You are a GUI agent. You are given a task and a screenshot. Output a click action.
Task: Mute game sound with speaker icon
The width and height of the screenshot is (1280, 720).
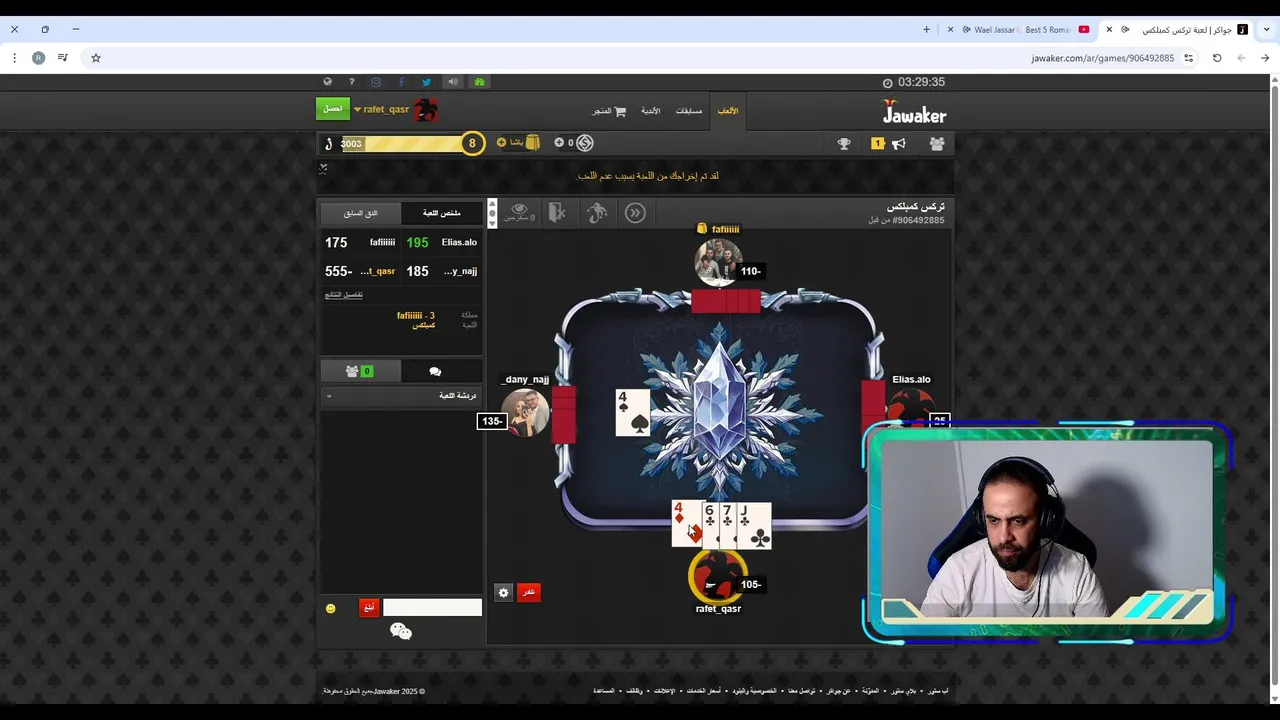[x=453, y=82]
